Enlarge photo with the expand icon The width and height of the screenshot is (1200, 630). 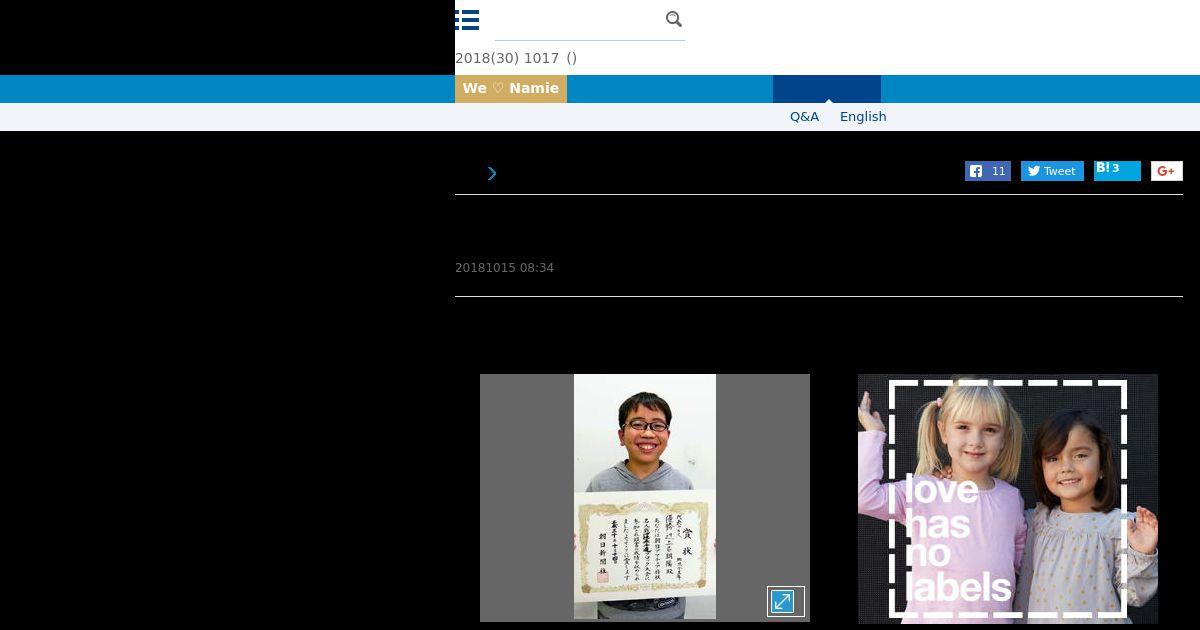[785, 601]
